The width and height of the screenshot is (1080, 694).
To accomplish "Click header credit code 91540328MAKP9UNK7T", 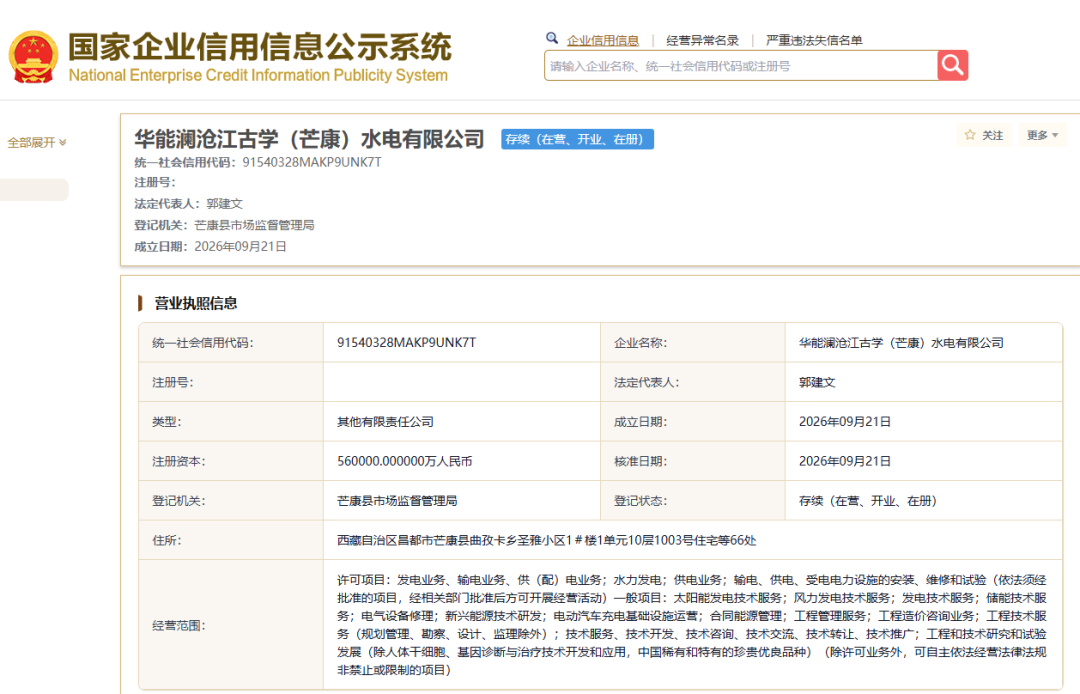I will 312,162.
